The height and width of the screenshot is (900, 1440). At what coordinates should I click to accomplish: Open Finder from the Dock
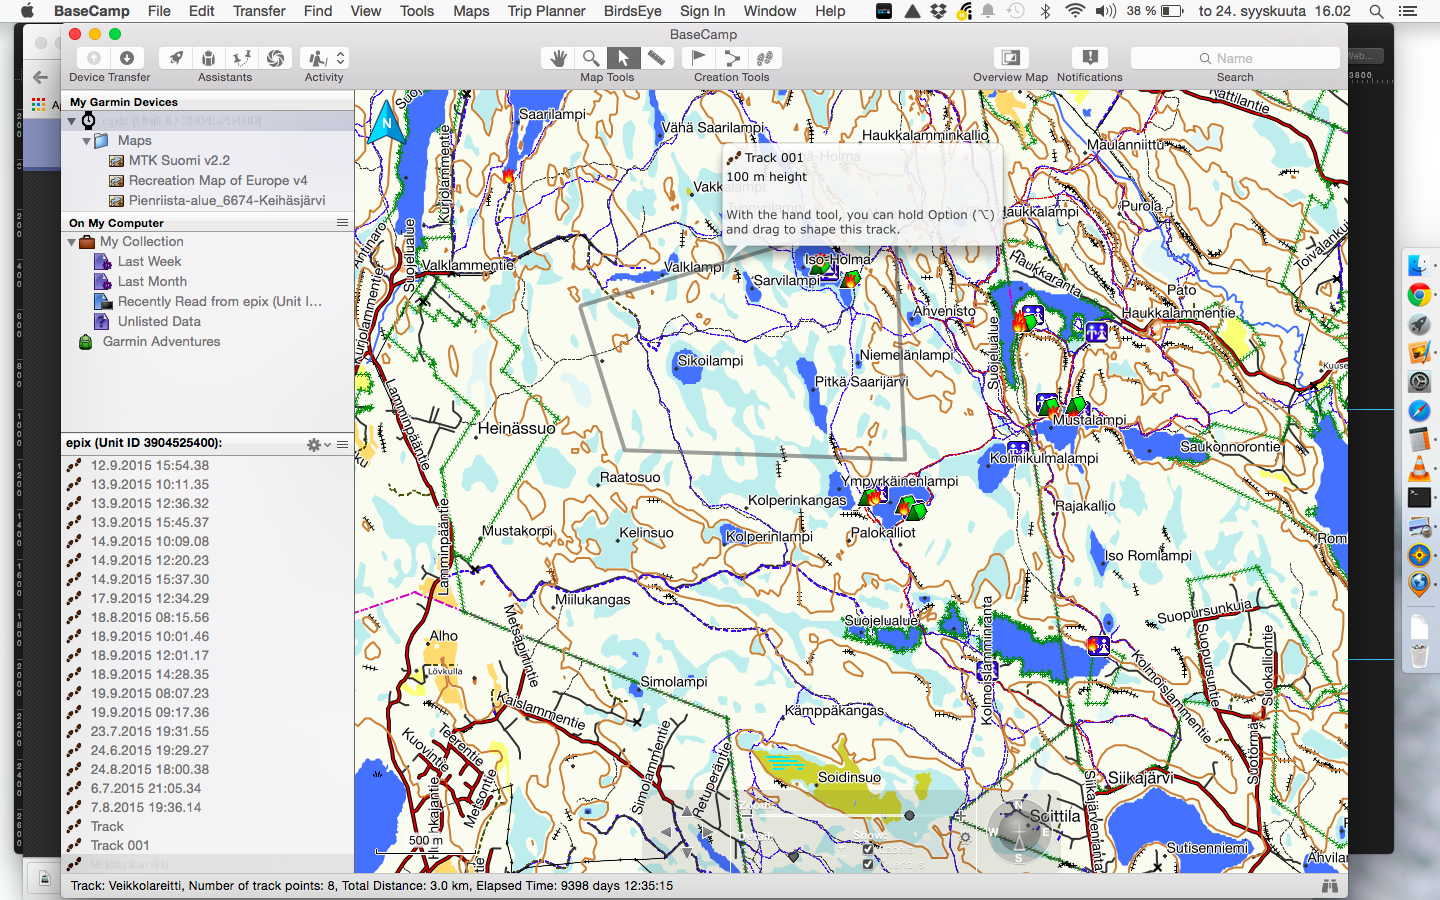1419,265
